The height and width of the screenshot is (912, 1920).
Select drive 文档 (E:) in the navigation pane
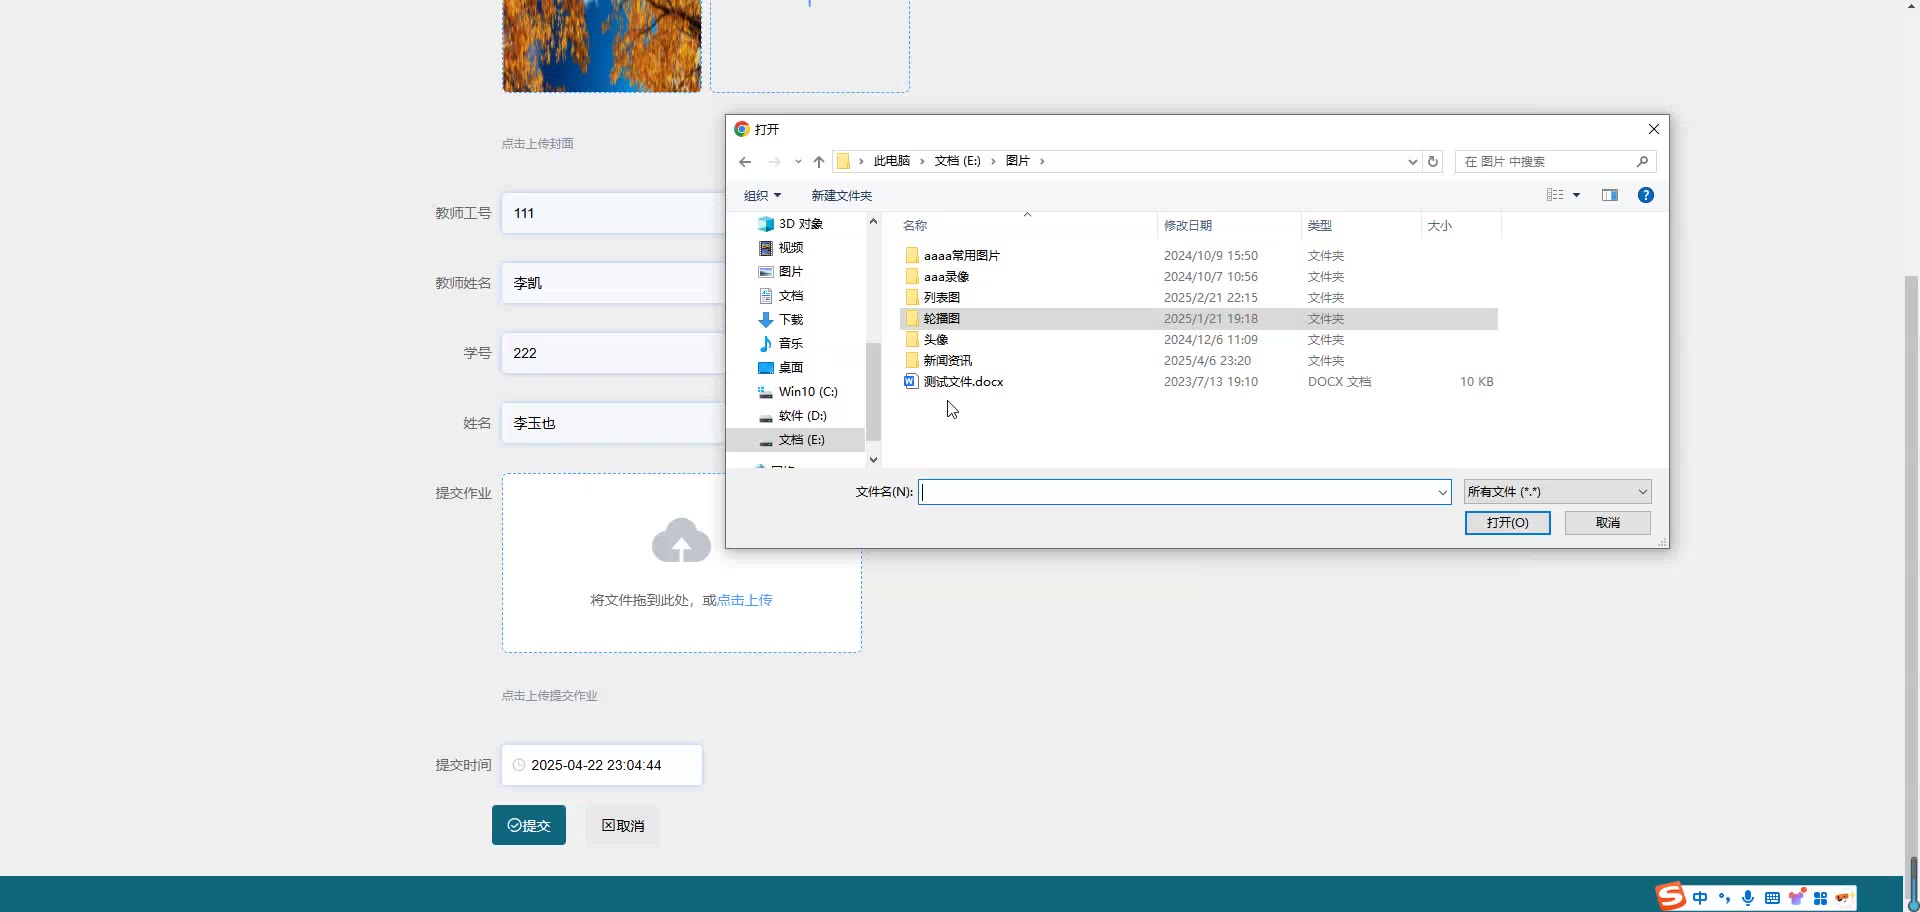point(797,440)
